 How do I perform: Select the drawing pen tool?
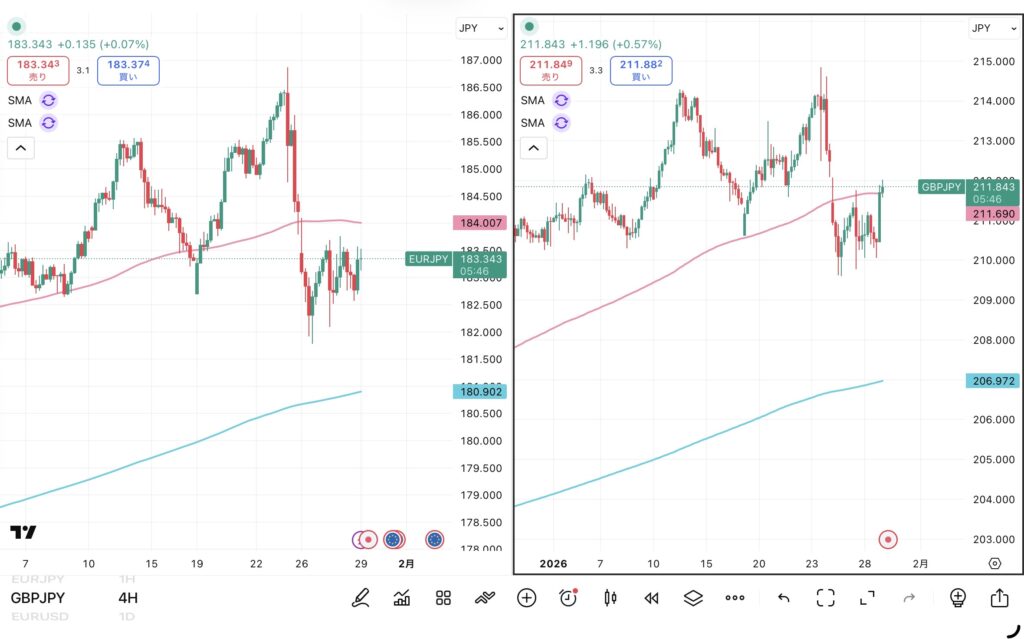pos(361,598)
